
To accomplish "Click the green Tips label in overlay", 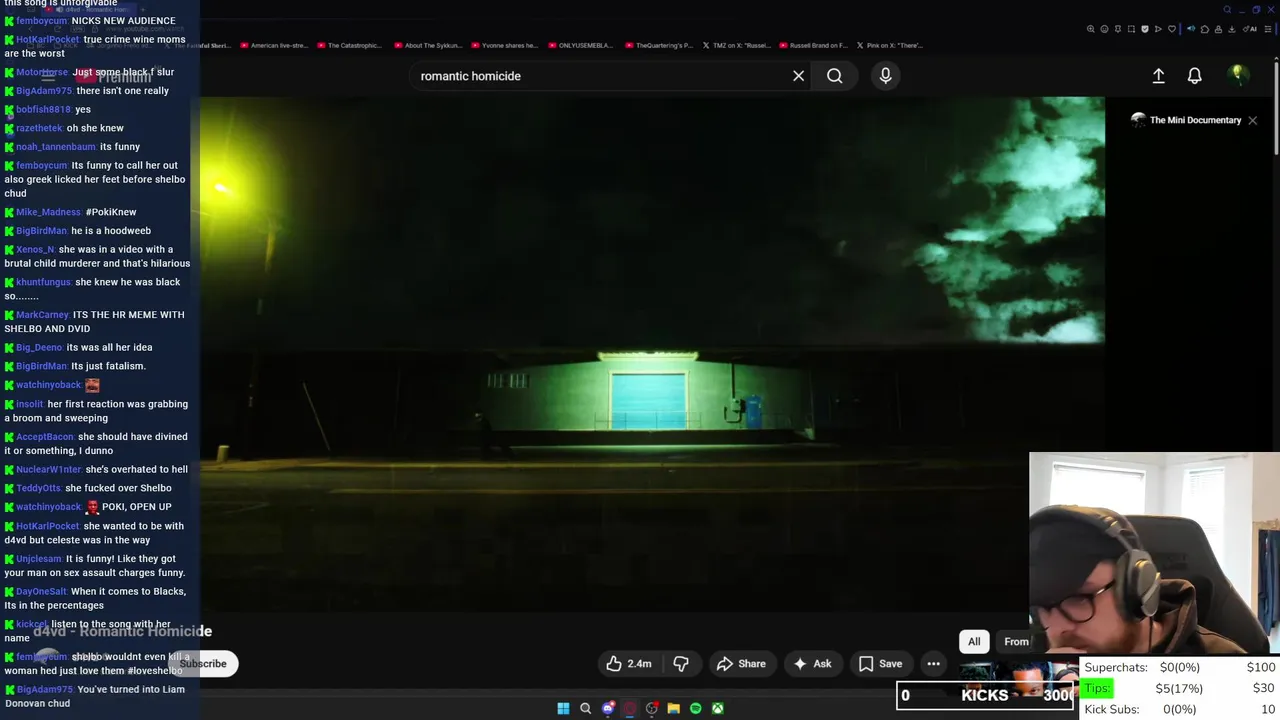I will pyautogui.click(x=1097, y=688).
